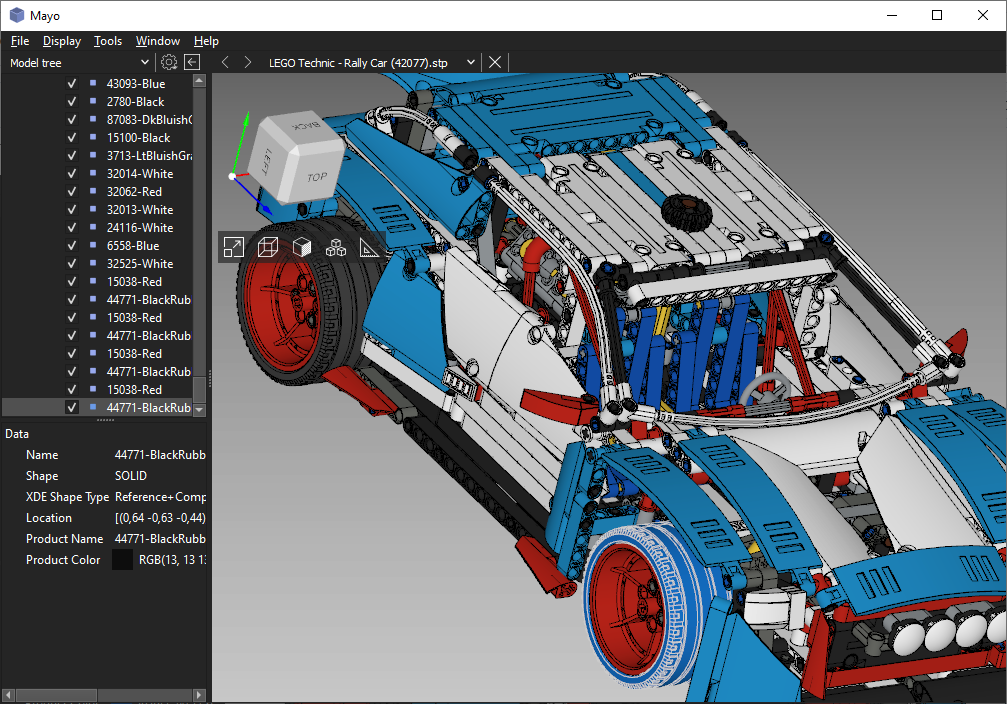Click the Shape value SOLID
This screenshot has height=704, width=1007.
coord(131,476)
